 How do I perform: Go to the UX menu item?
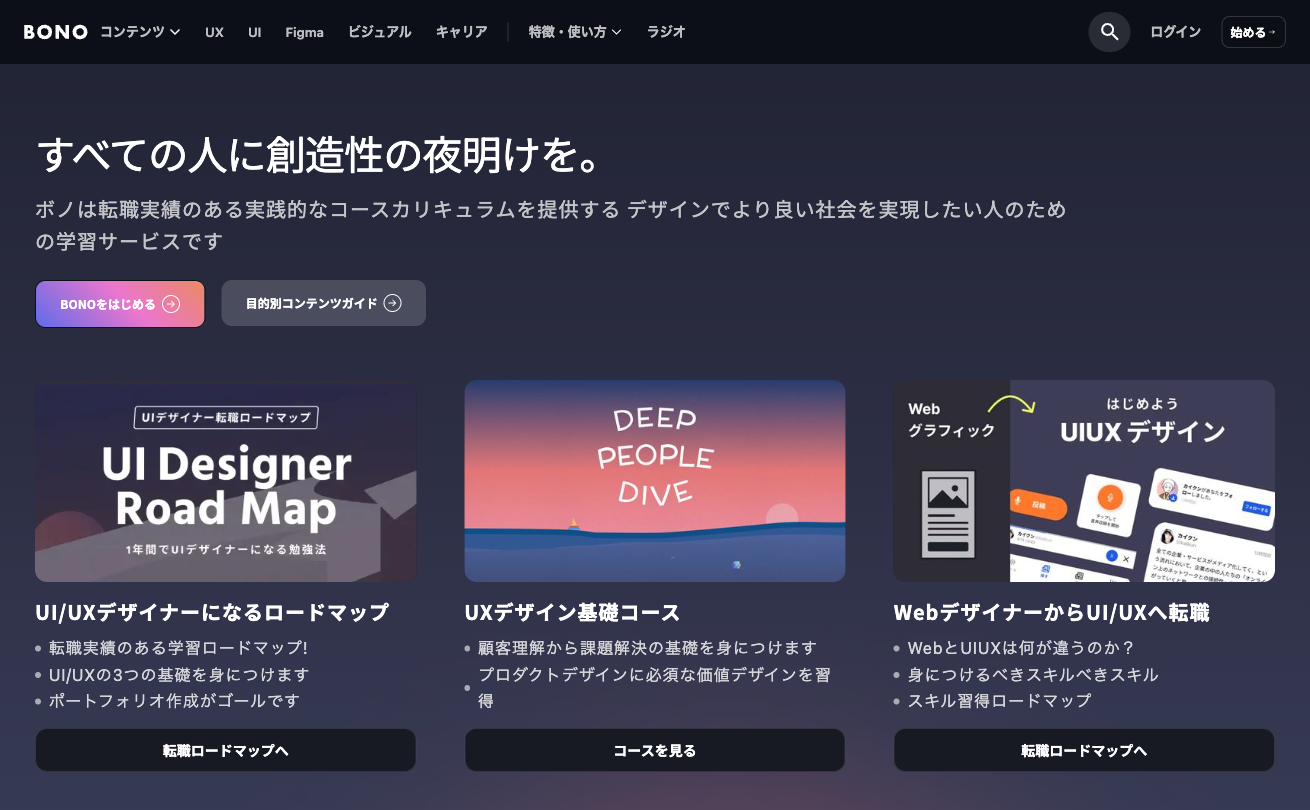214,32
